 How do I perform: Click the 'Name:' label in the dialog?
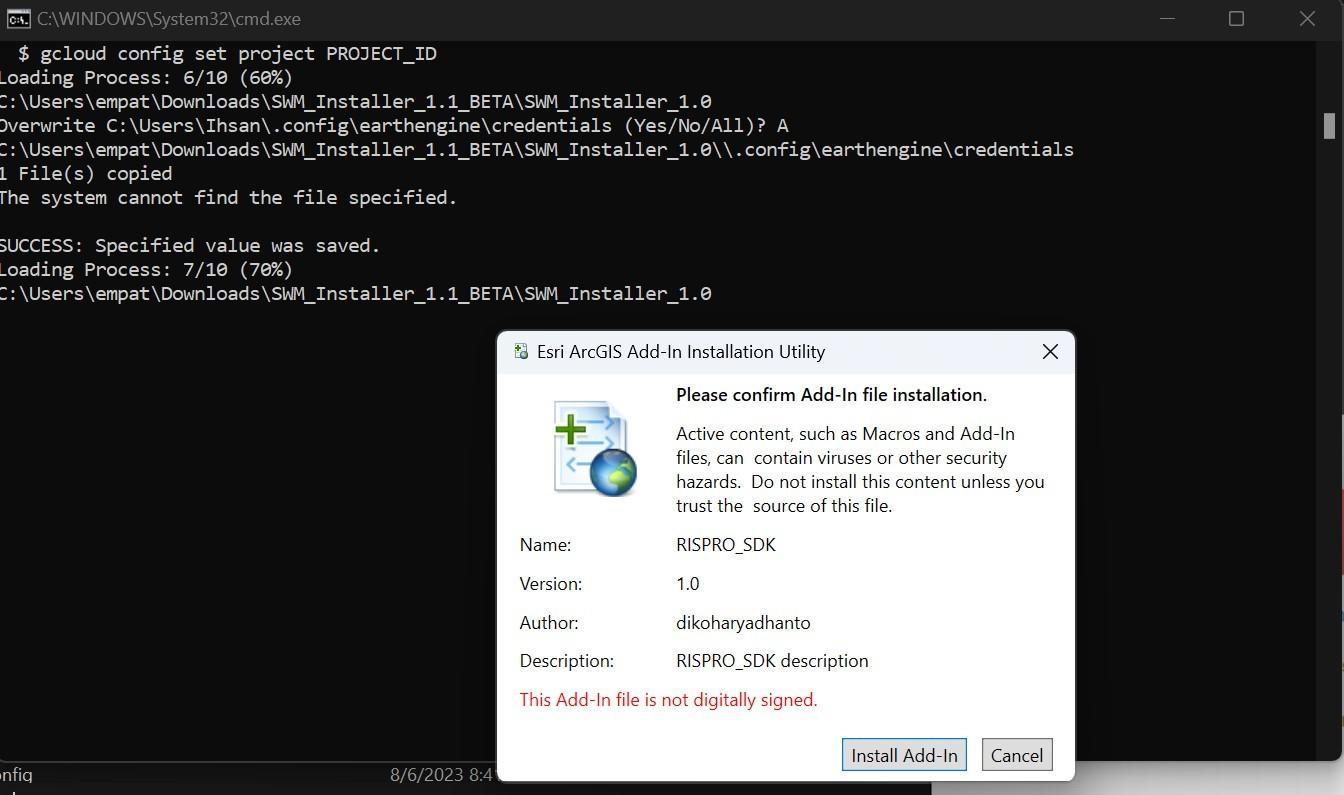(x=545, y=545)
